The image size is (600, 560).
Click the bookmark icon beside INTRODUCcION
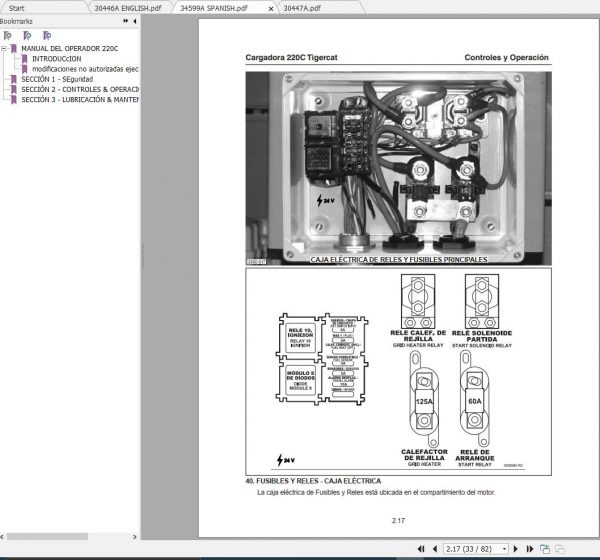tap(24, 59)
